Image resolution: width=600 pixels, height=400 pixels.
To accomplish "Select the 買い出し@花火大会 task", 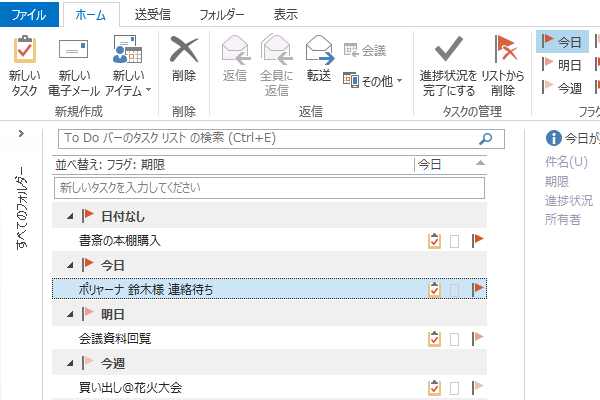I will click(x=269, y=387).
